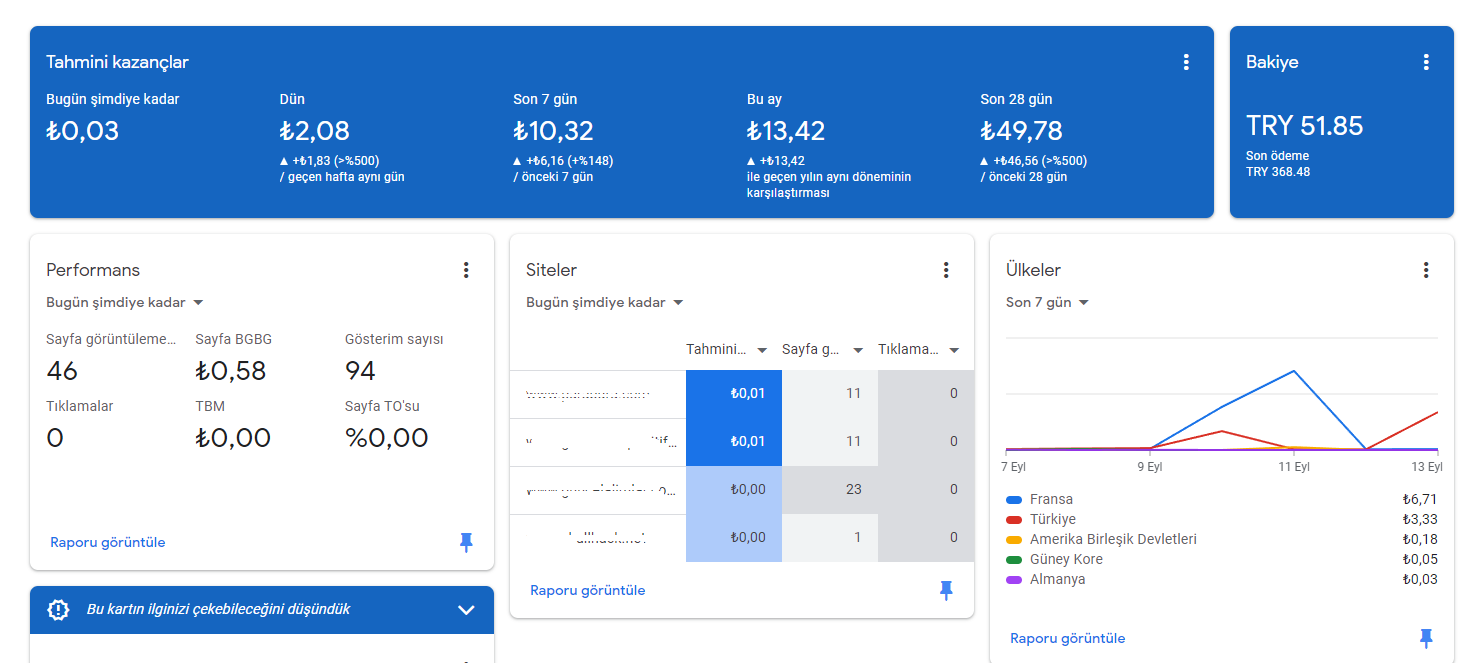
Task: View report link in Ülkeler card
Action: tap(1068, 639)
